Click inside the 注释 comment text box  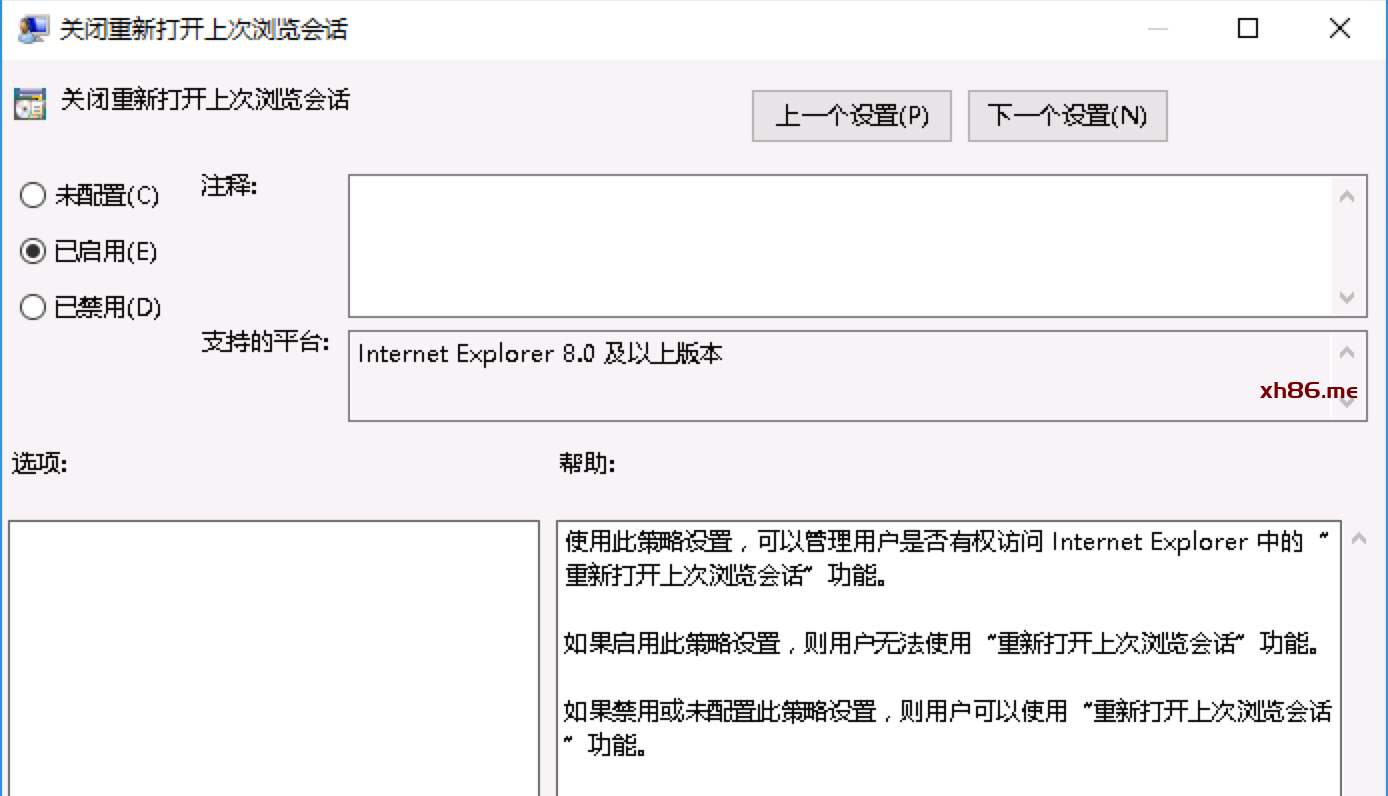click(840, 246)
